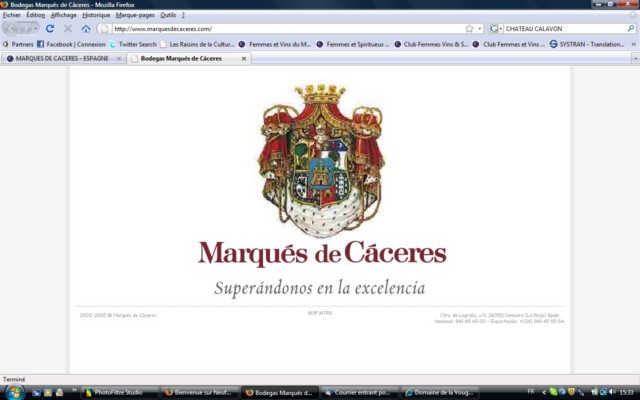This screenshot has width=640, height=400.
Task: Switch to Courrier entrant taskbar button
Action: coord(360,393)
